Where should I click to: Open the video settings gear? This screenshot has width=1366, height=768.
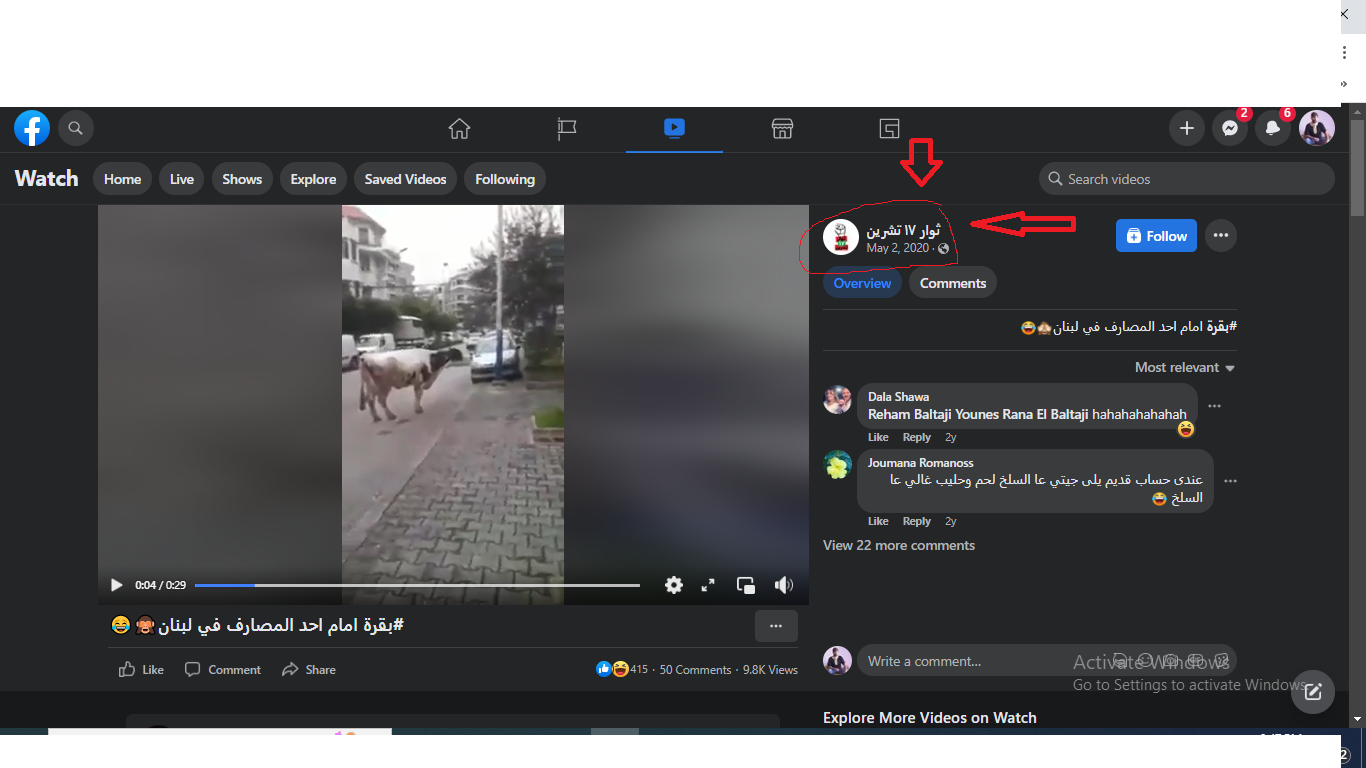[674, 585]
